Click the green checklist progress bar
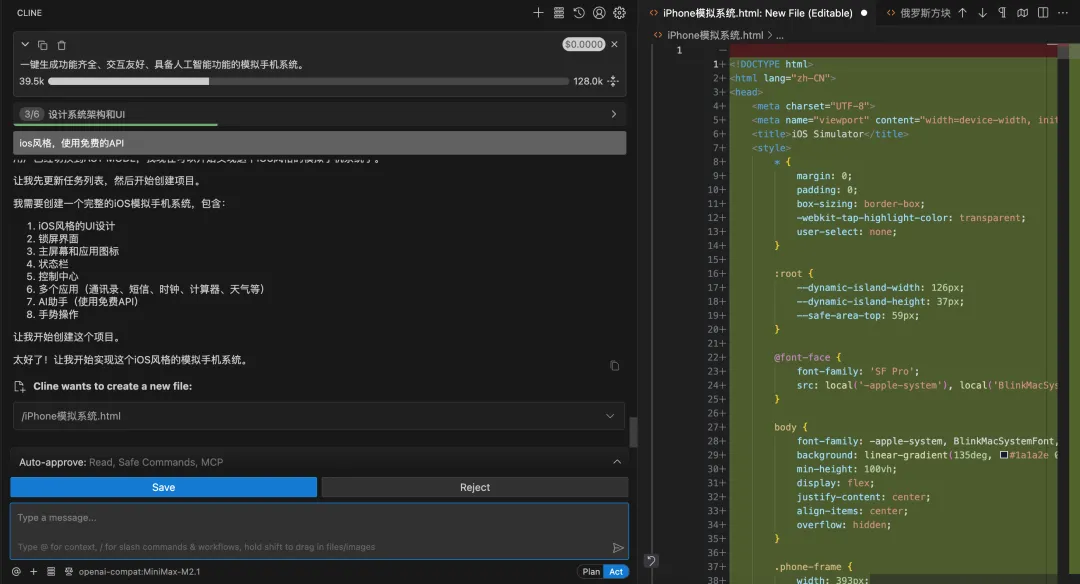 click(x=115, y=125)
